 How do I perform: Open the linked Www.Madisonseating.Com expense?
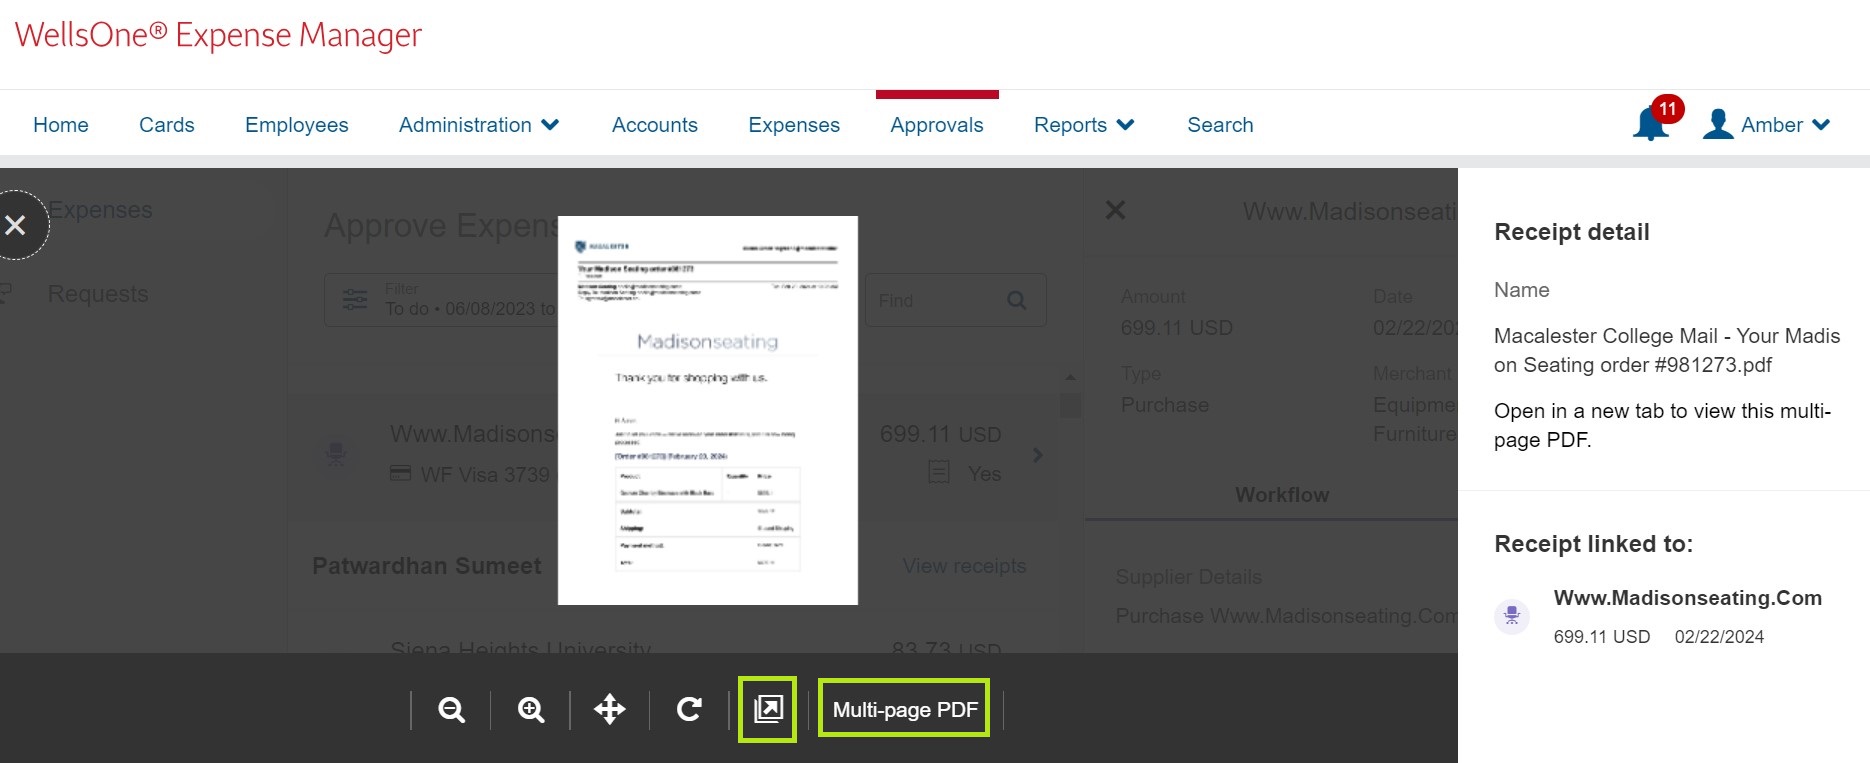1687,598
